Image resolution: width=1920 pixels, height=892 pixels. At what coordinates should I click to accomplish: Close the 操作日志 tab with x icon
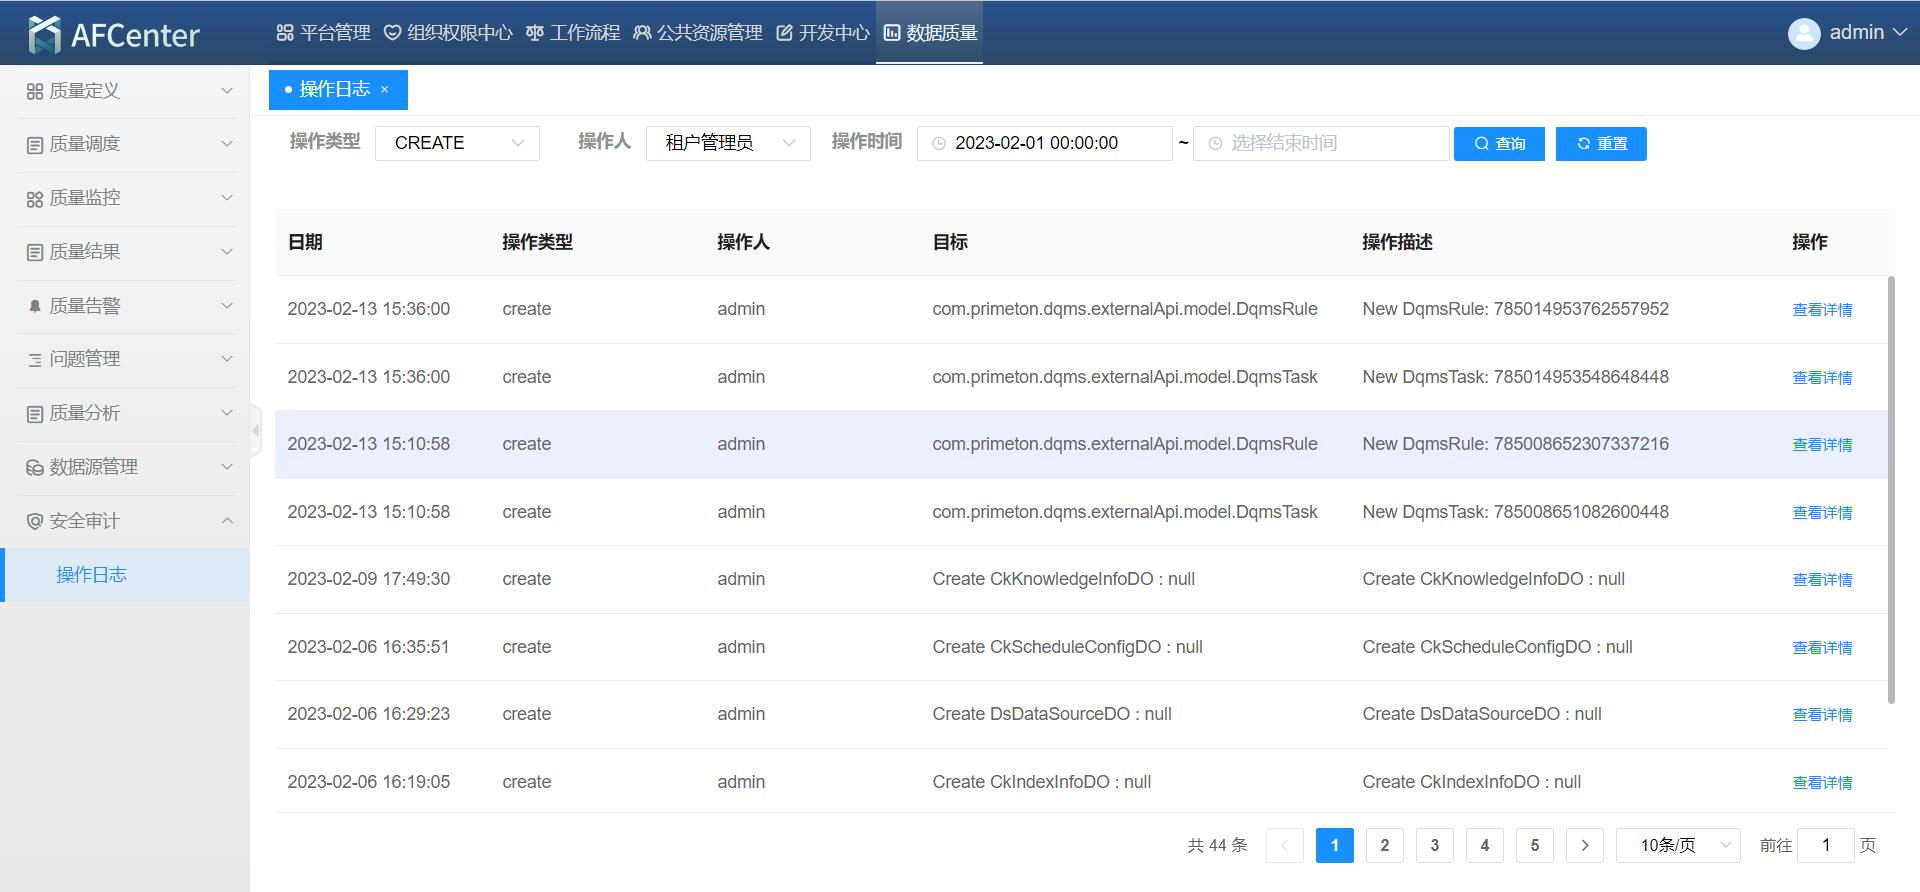pyautogui.click(x=385, y=90)
